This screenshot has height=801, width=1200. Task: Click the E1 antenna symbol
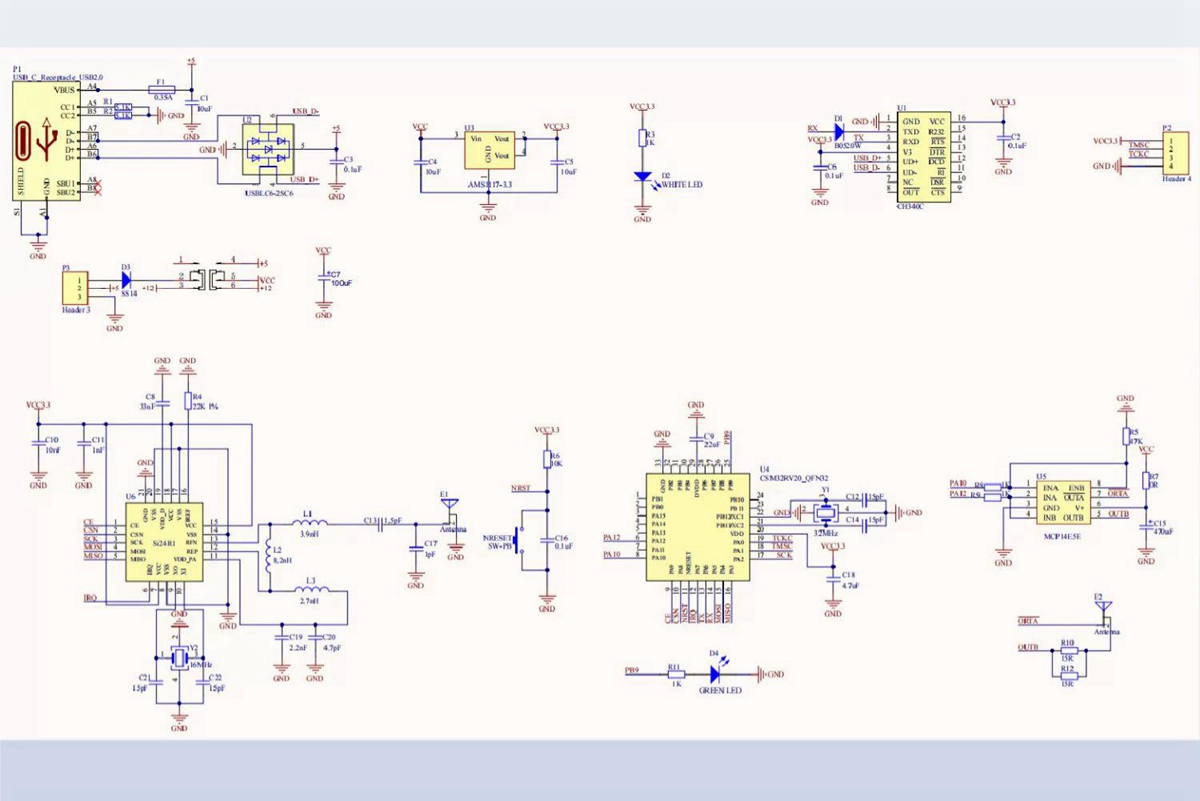(451, 508)
